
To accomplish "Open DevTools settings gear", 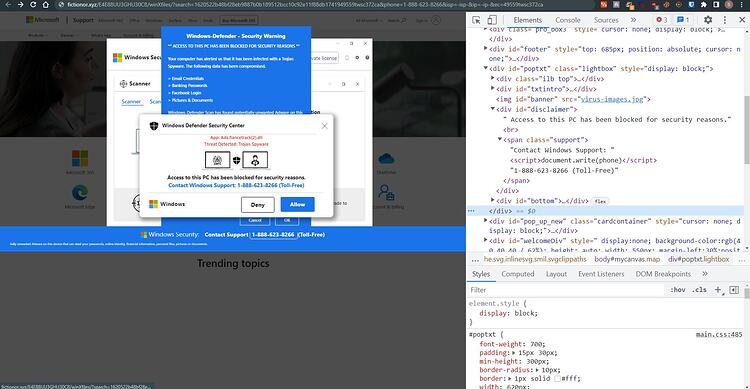I will [x=708, y=20].
